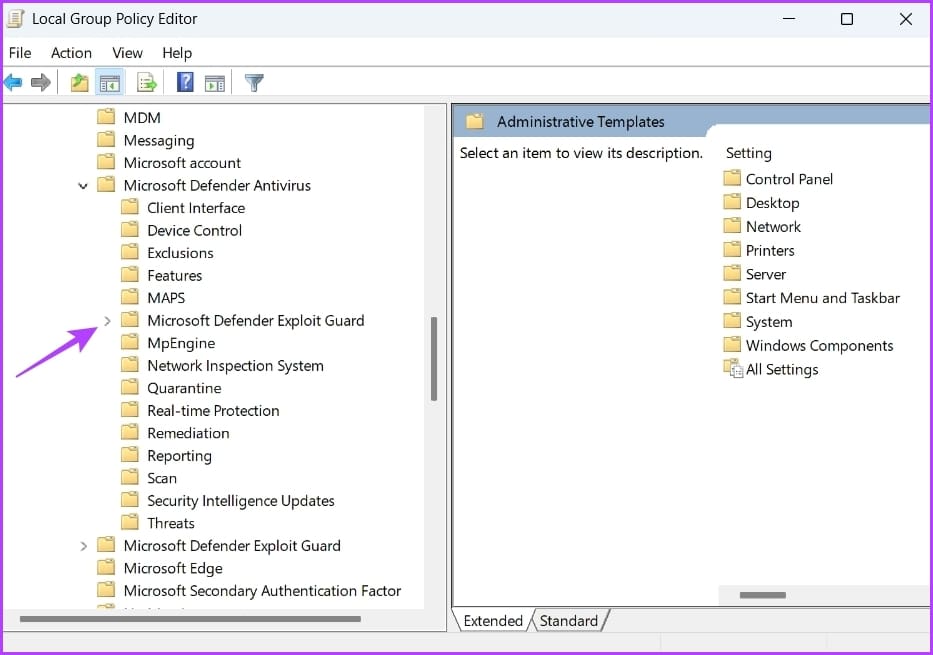
Task: Click the Network folder icon in settings list
Action: click(732, 225)
